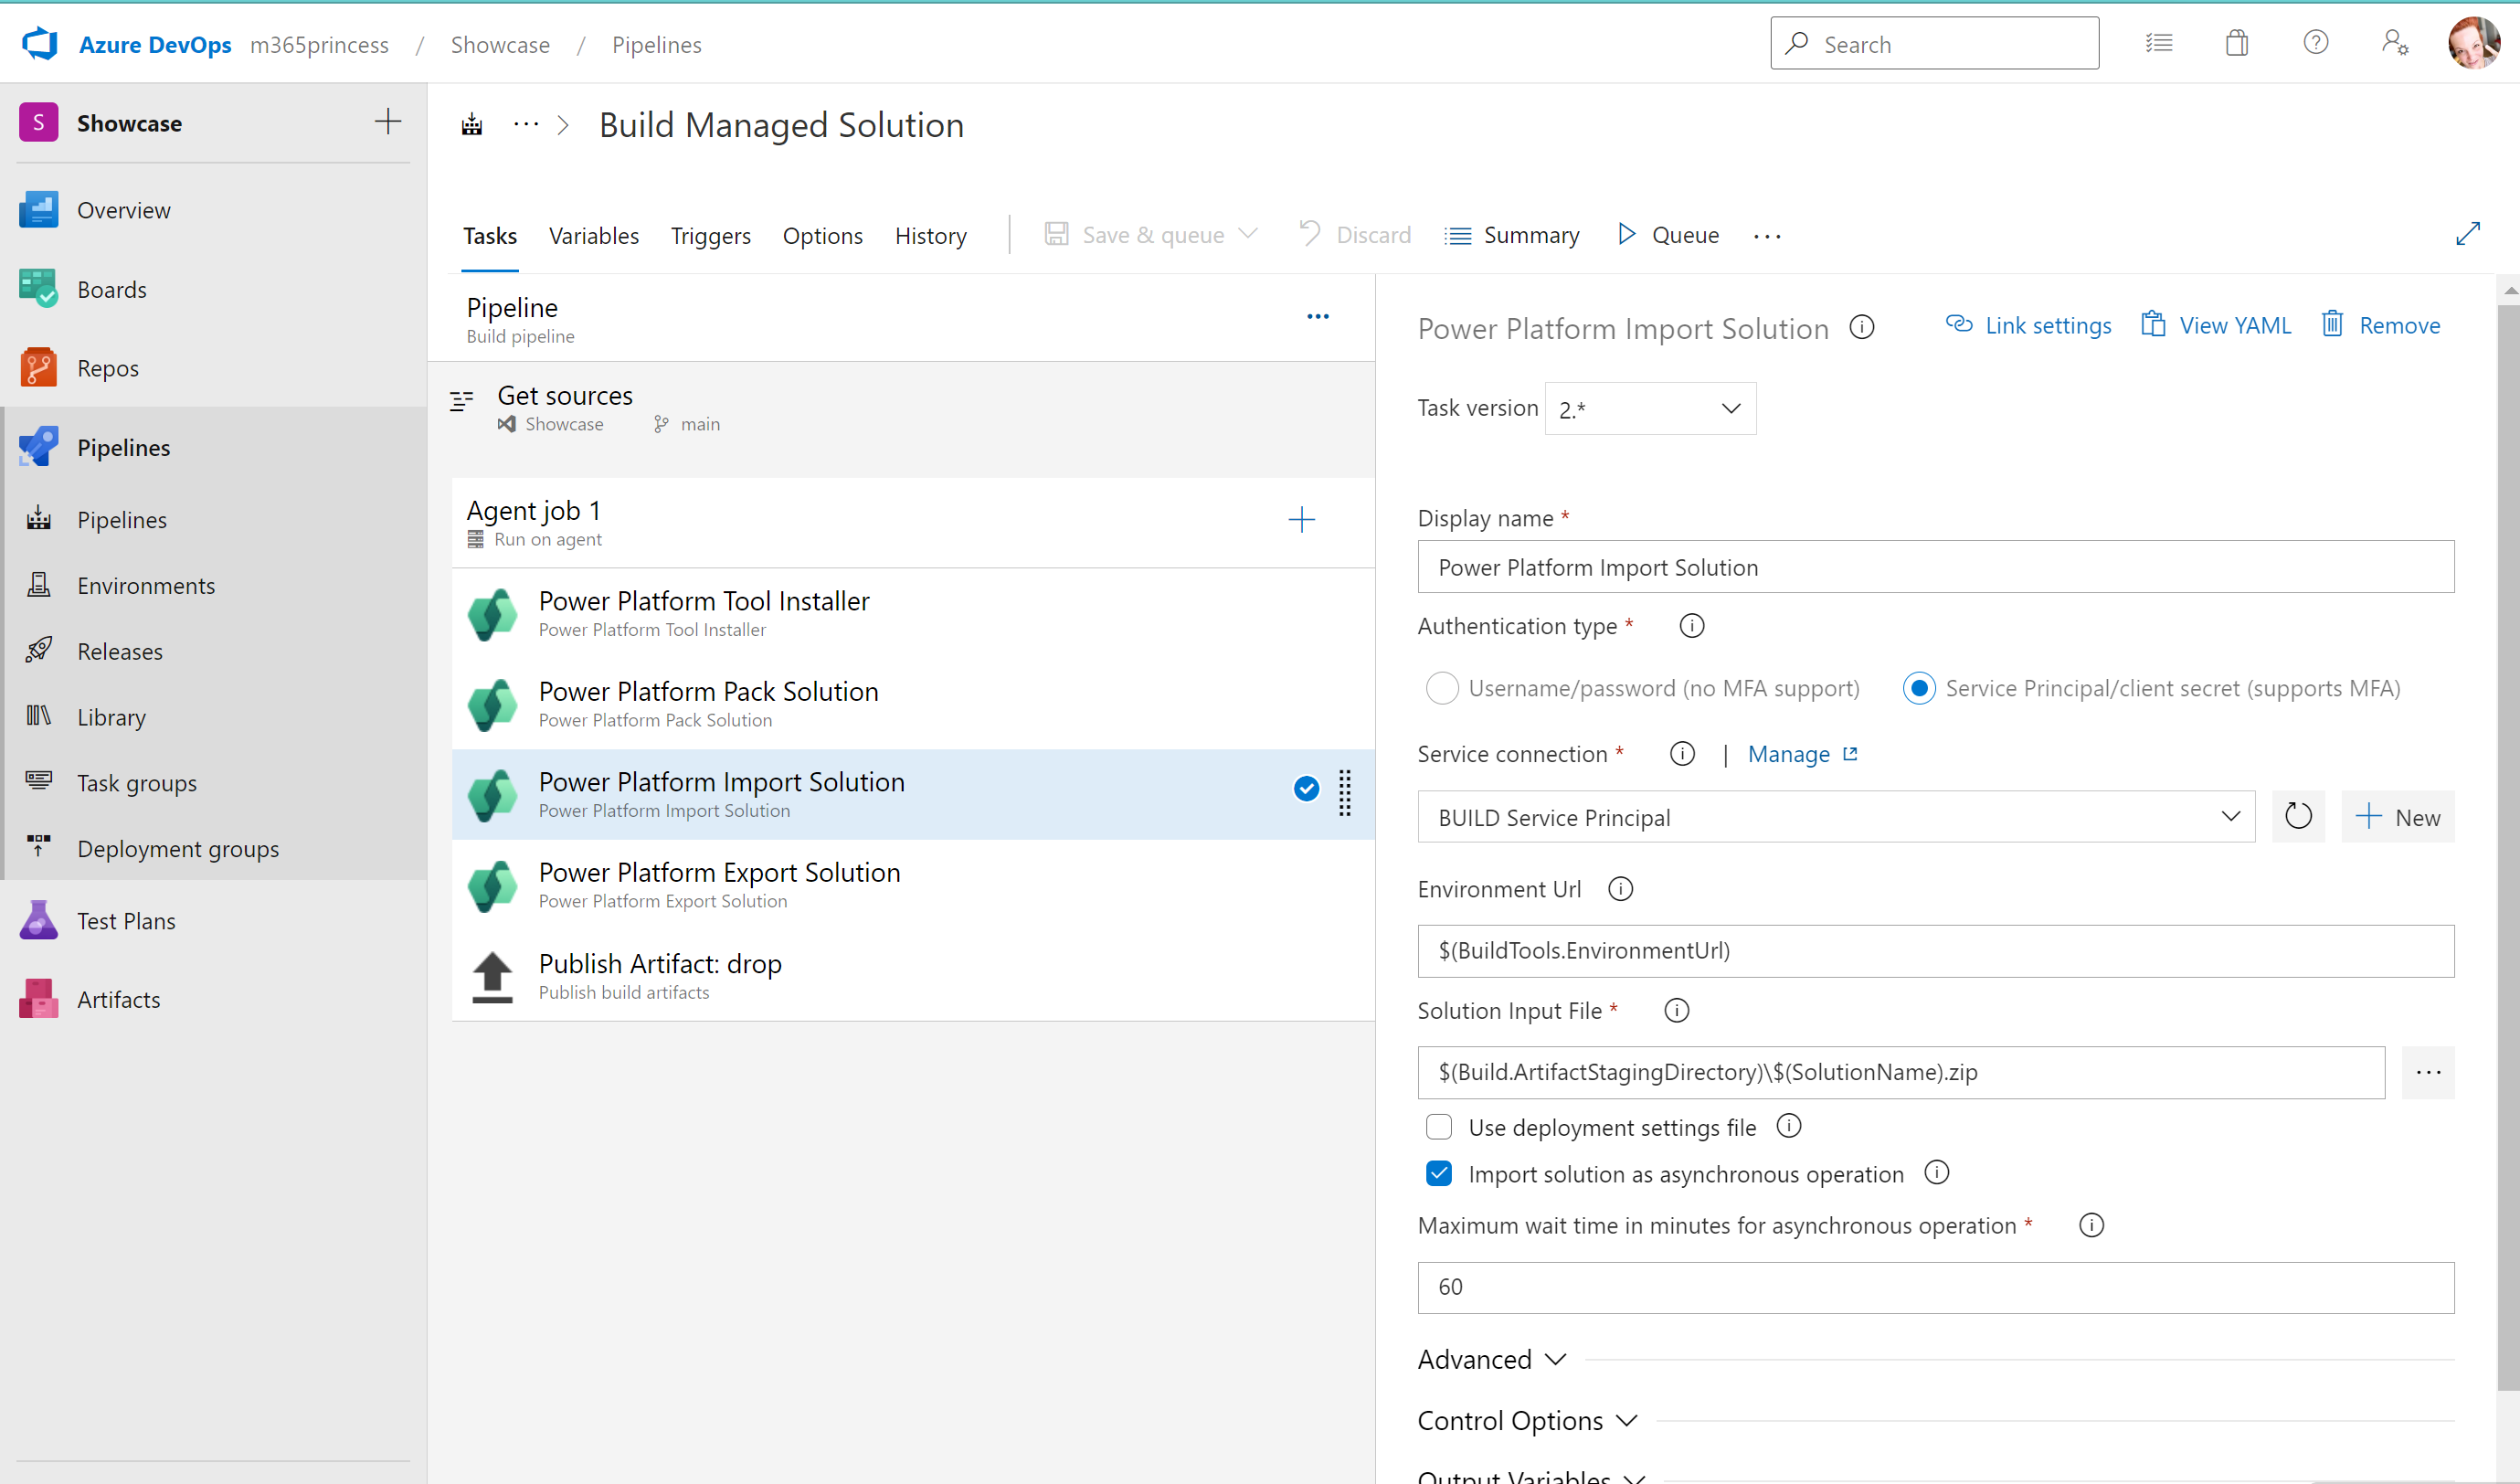2520x1484 pixels.
Task: Open the BUILD Service Principal dropdown
Action: click(x=1836, y=817)
